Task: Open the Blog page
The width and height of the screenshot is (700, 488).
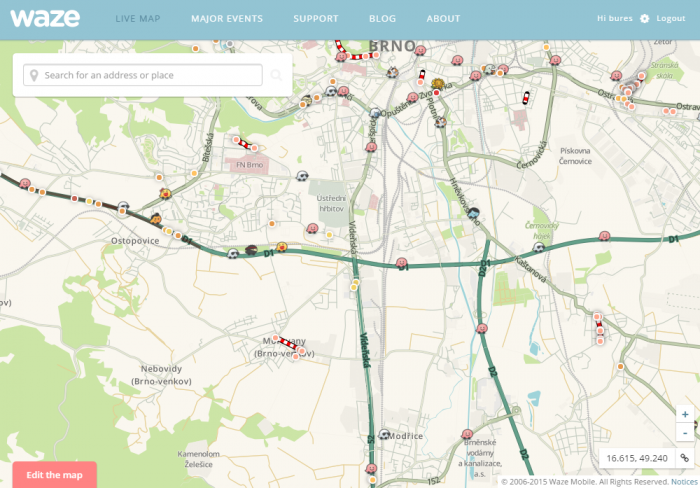Action: (382, 19)
